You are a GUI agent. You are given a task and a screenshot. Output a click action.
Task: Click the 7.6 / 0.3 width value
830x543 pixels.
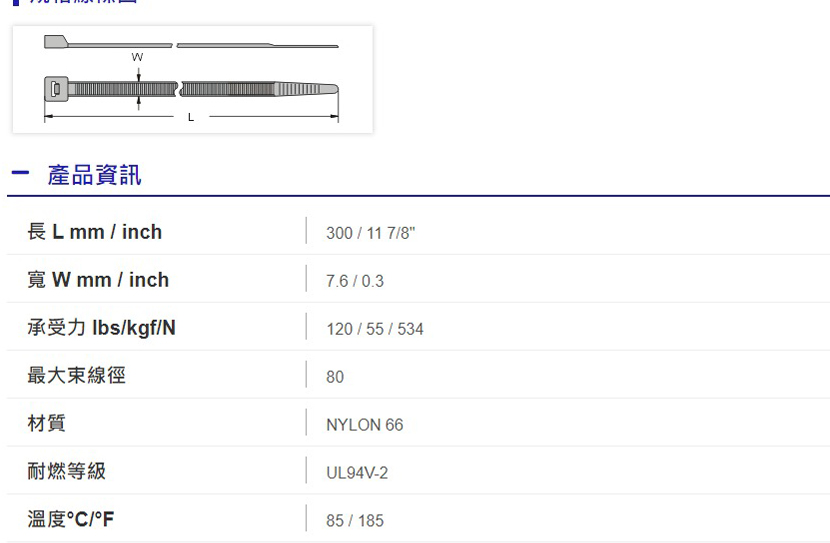(x=355, y=281)
